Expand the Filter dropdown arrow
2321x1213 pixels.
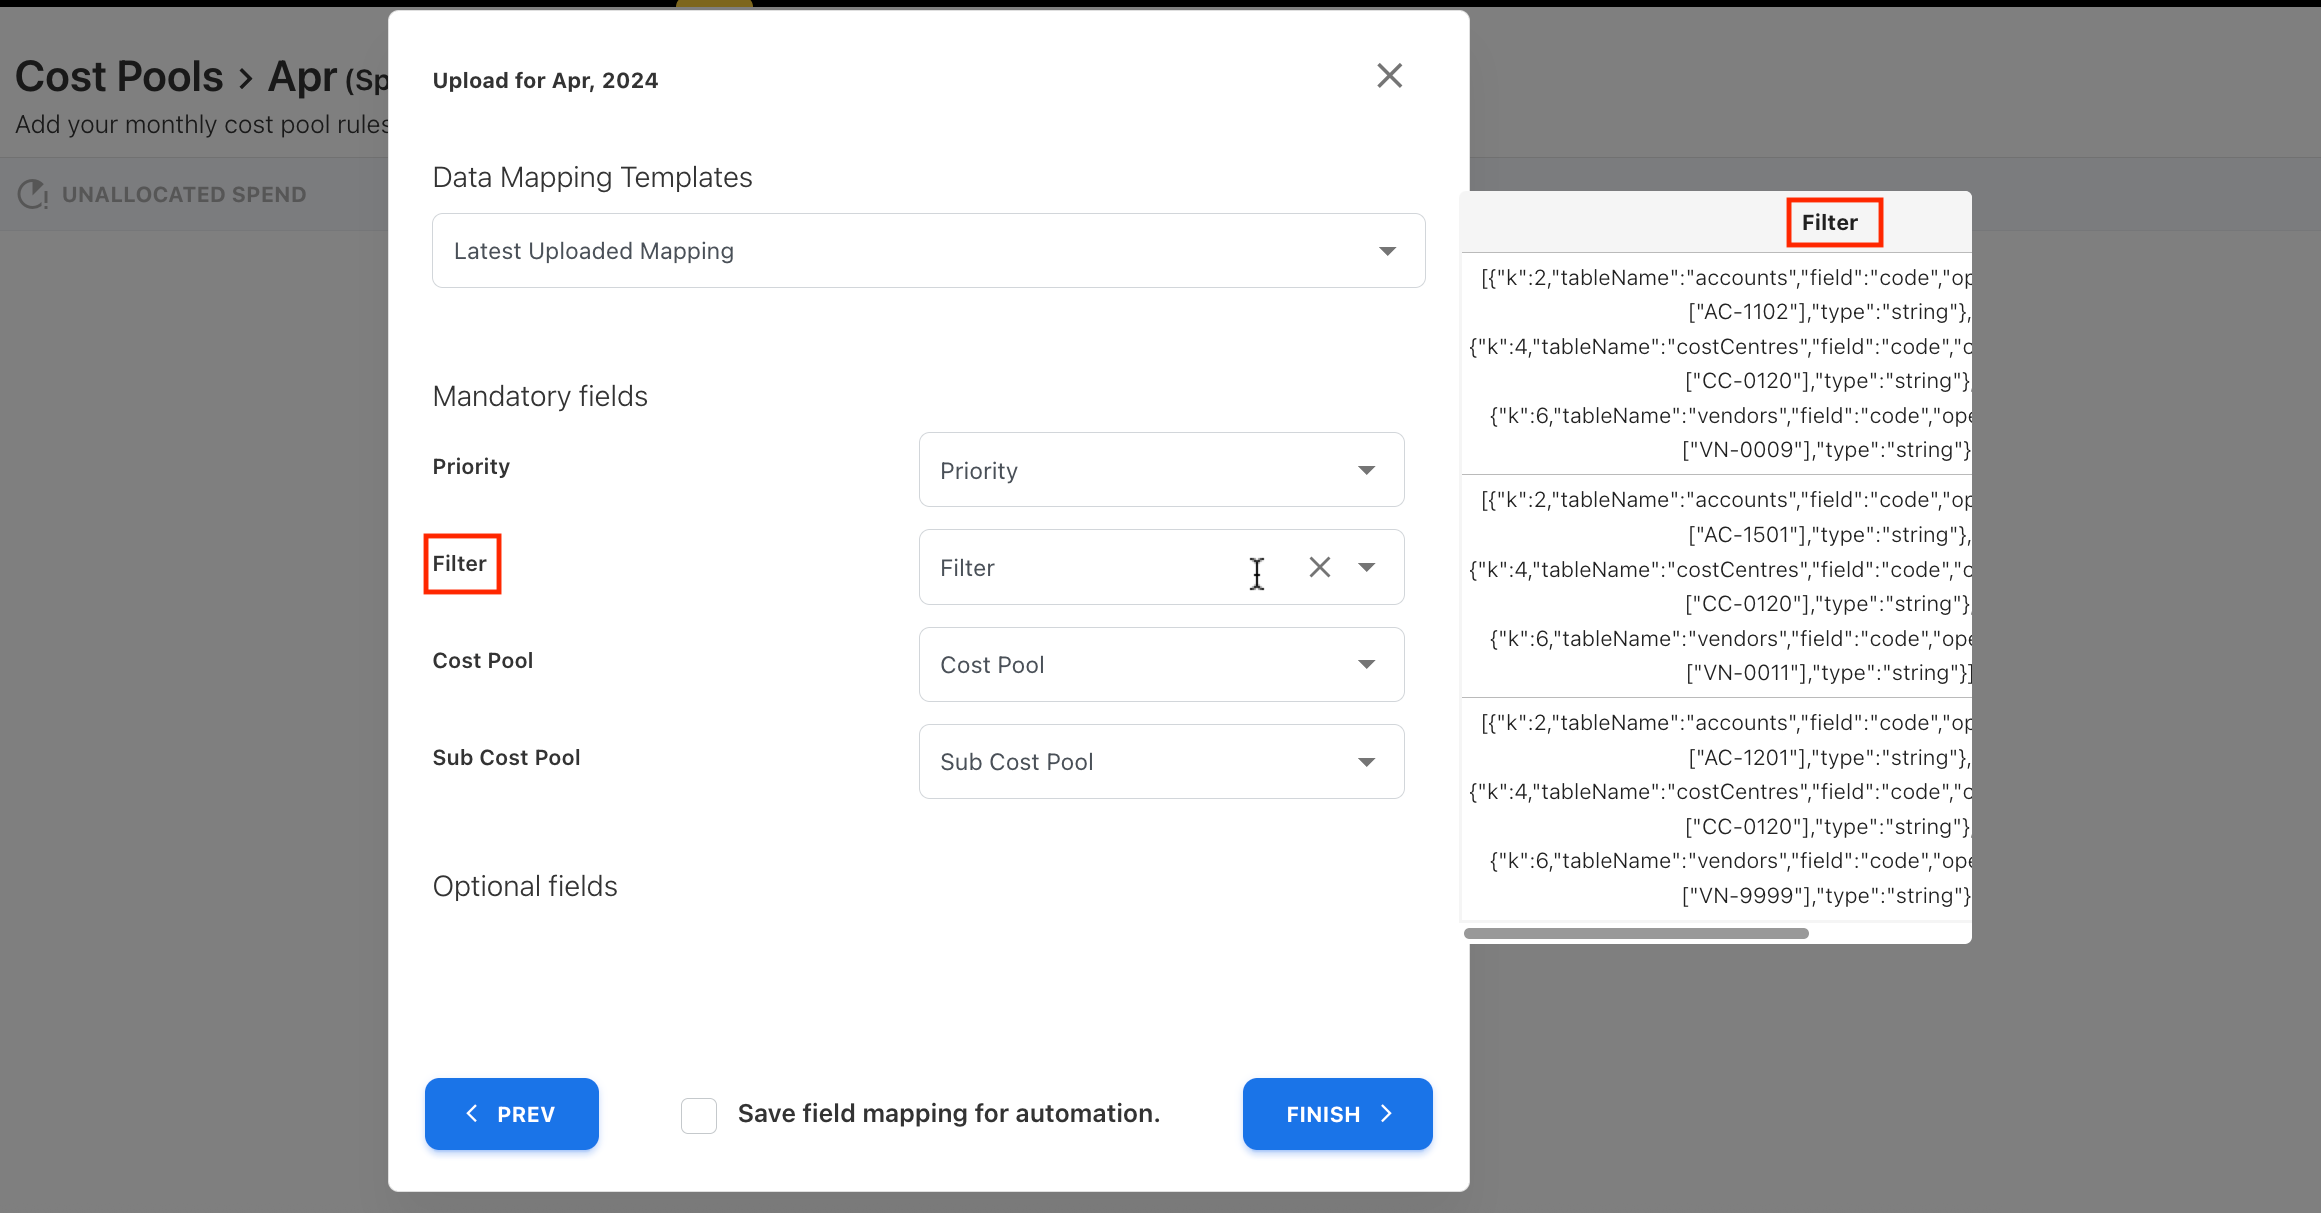(1366, 567)
